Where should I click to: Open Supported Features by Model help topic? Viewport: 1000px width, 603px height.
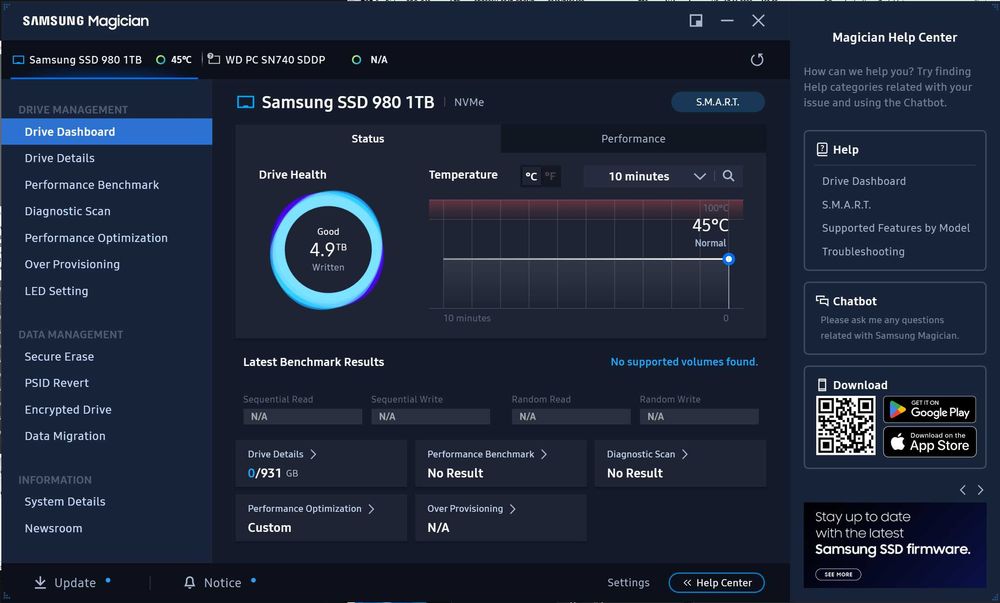[896, 228]
